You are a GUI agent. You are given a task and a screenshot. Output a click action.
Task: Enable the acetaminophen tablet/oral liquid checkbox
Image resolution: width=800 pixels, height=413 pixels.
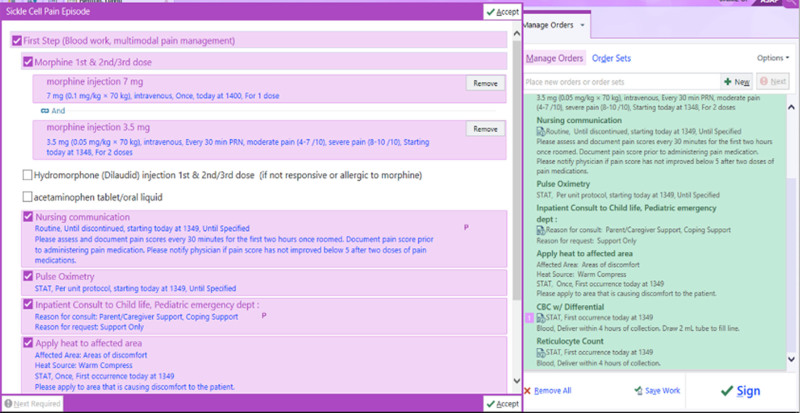point(28,195)
